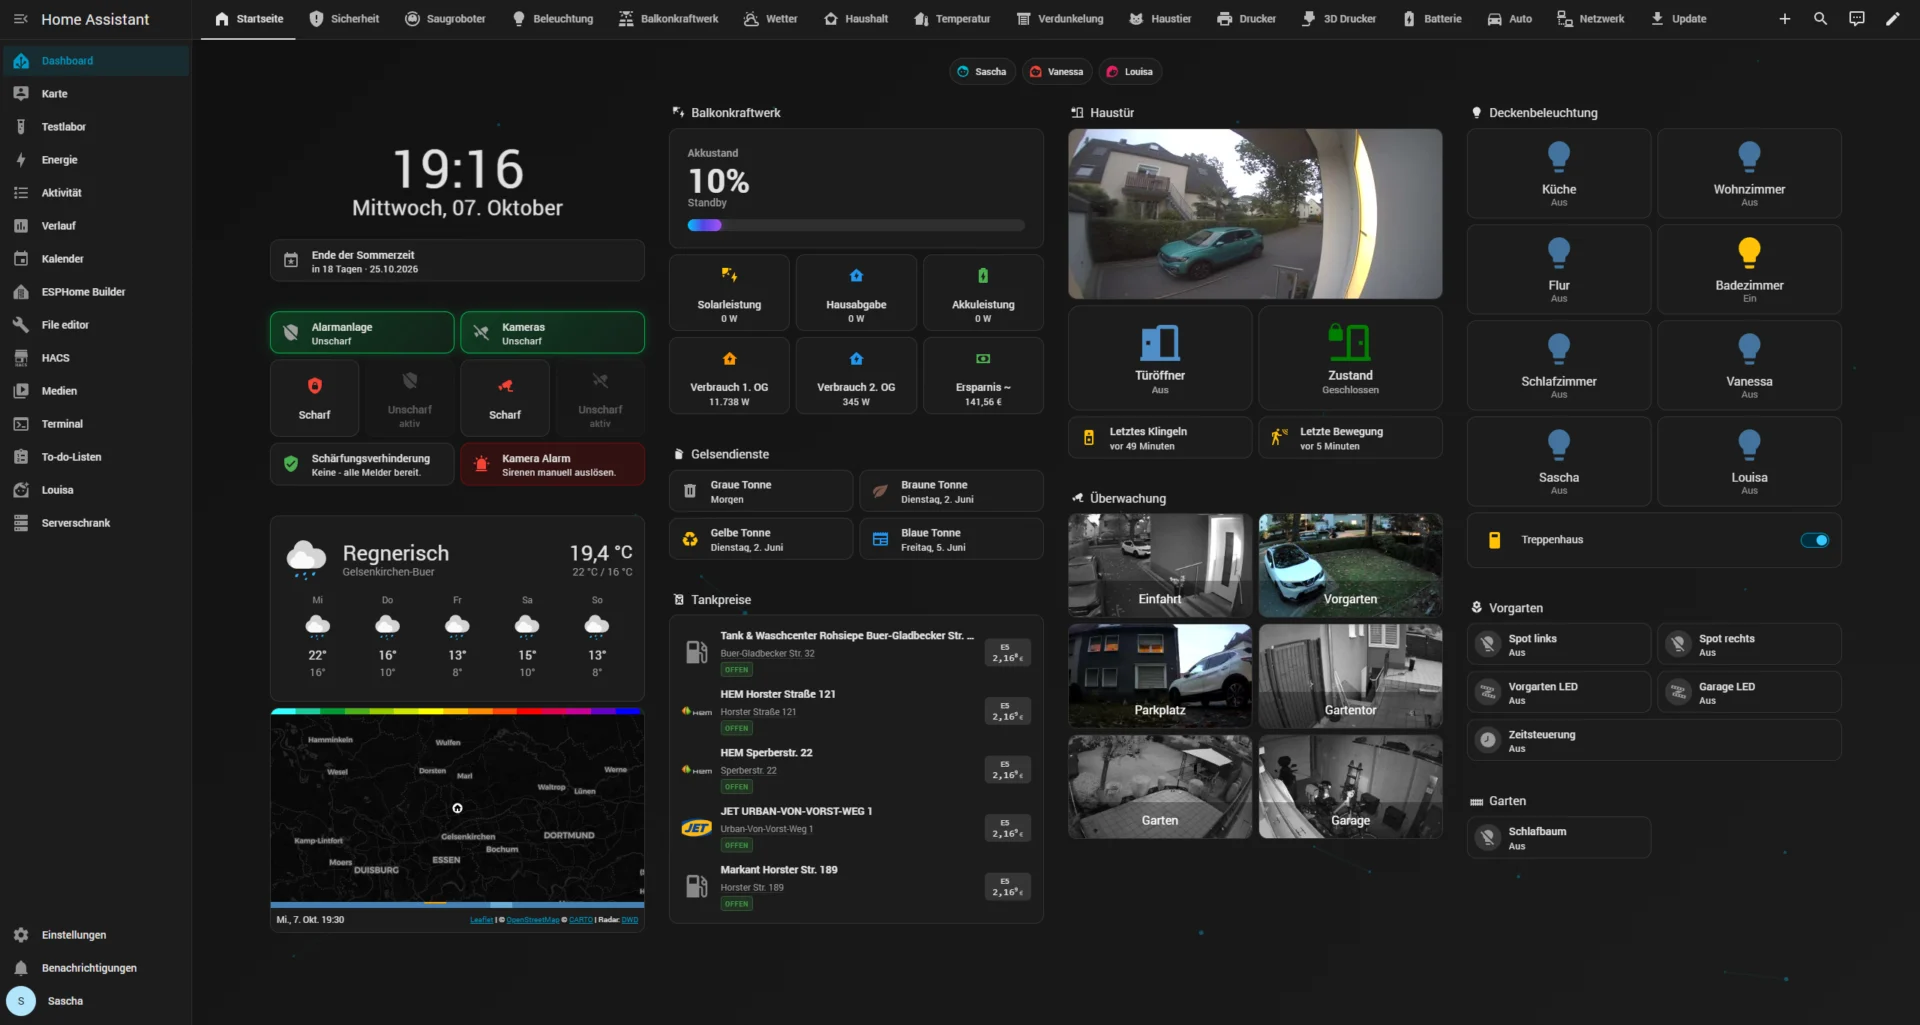Open Einstellungen settings gear

95,935
